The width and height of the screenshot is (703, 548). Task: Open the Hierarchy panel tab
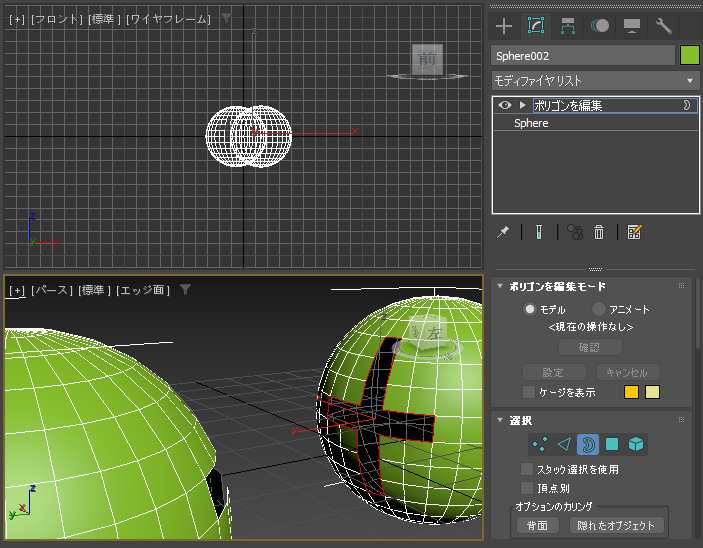point(568,26)
